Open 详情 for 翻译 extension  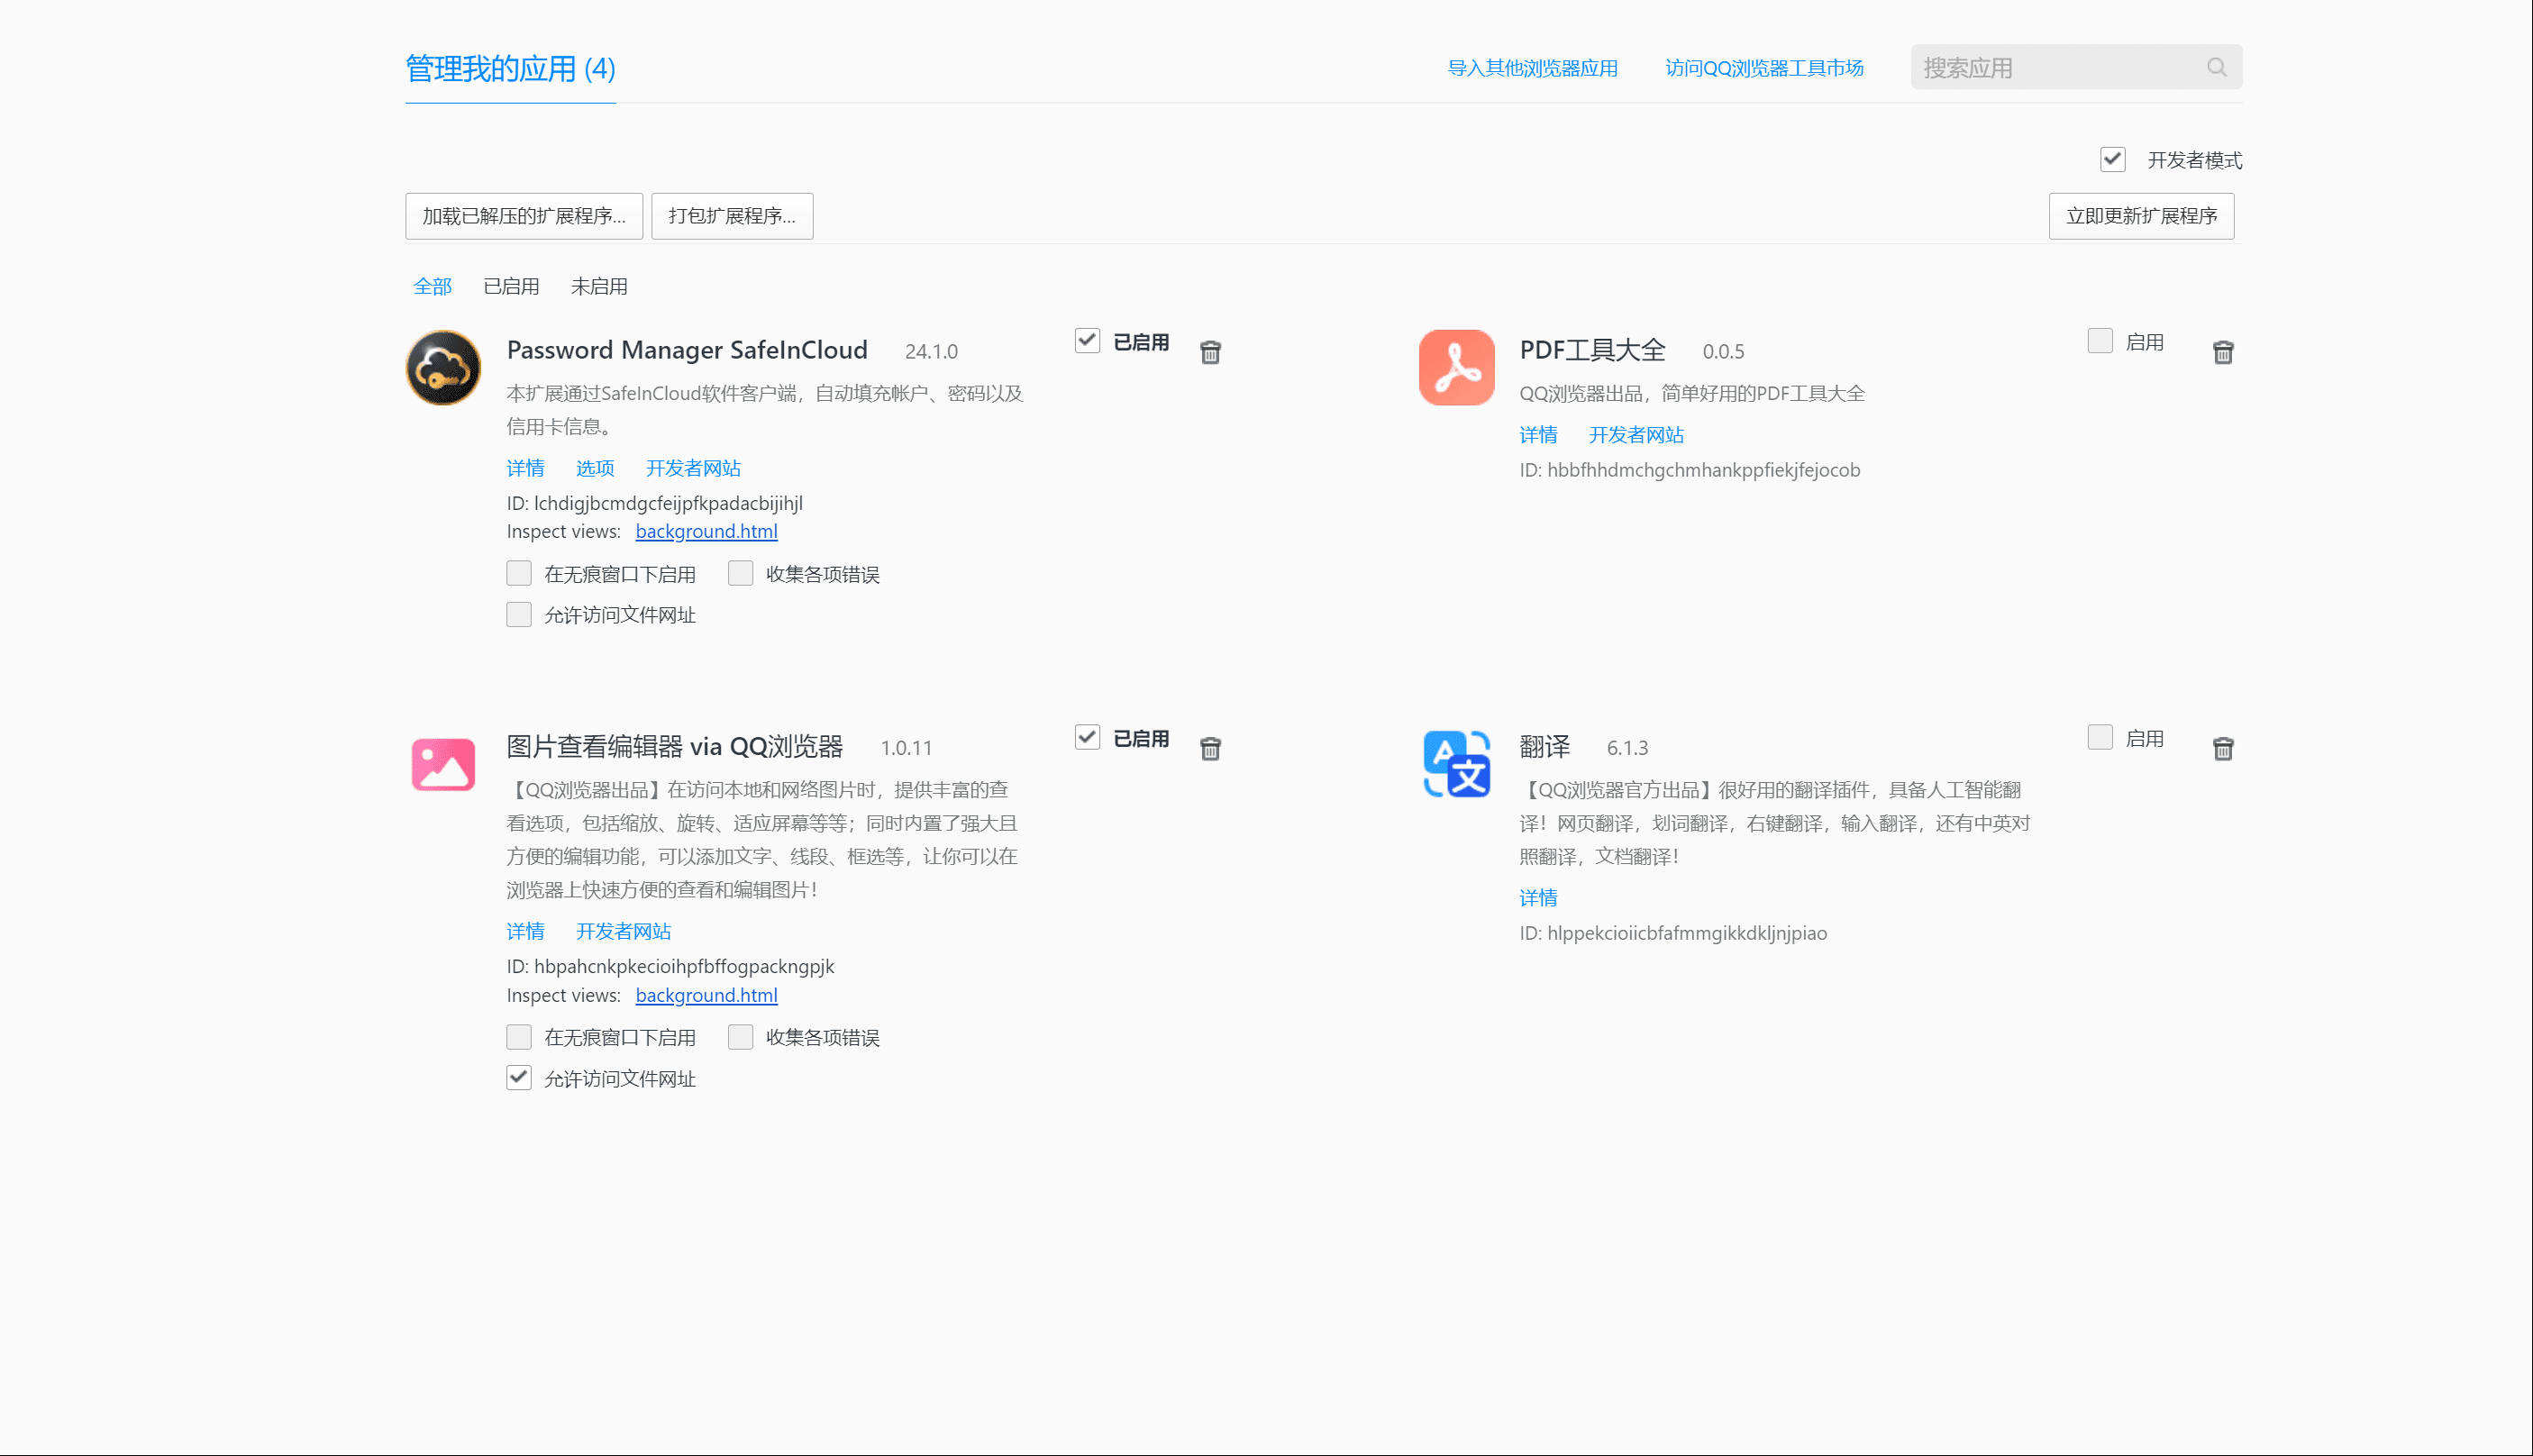[x=1539, y=898]
